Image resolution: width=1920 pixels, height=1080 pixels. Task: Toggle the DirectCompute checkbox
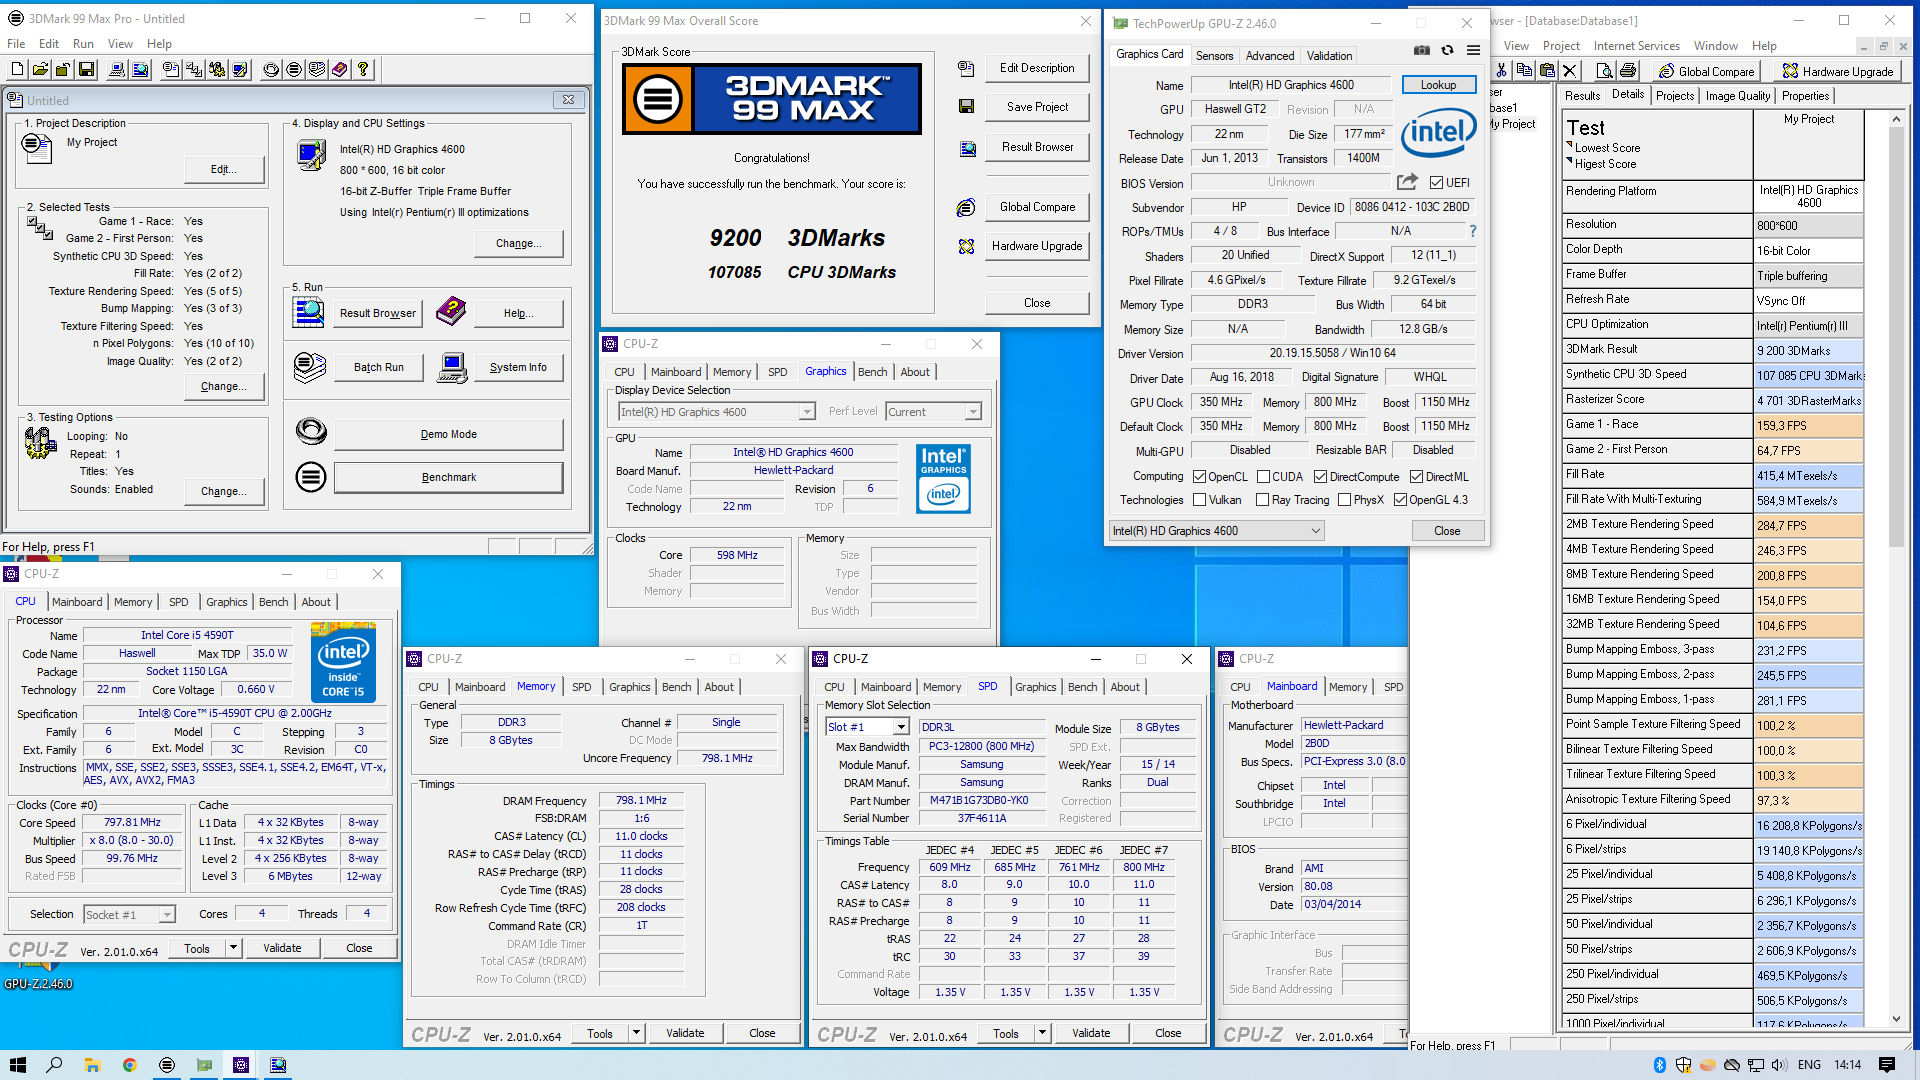1320,477
